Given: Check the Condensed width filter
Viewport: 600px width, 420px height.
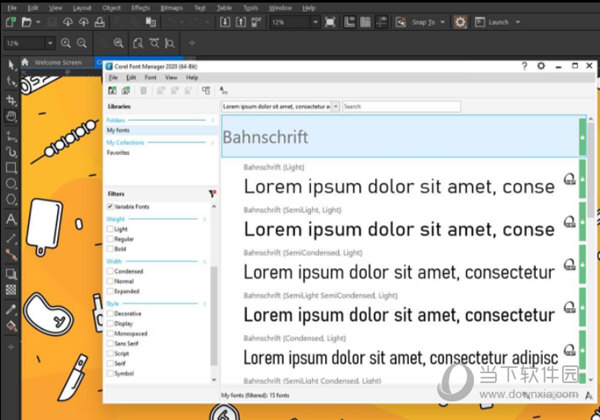Looking at the screenshot, I should pyautogui.click(x=110, y=271).
